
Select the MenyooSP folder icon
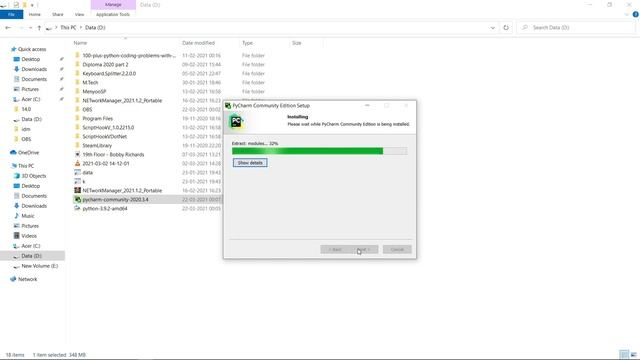pos(77,91)
